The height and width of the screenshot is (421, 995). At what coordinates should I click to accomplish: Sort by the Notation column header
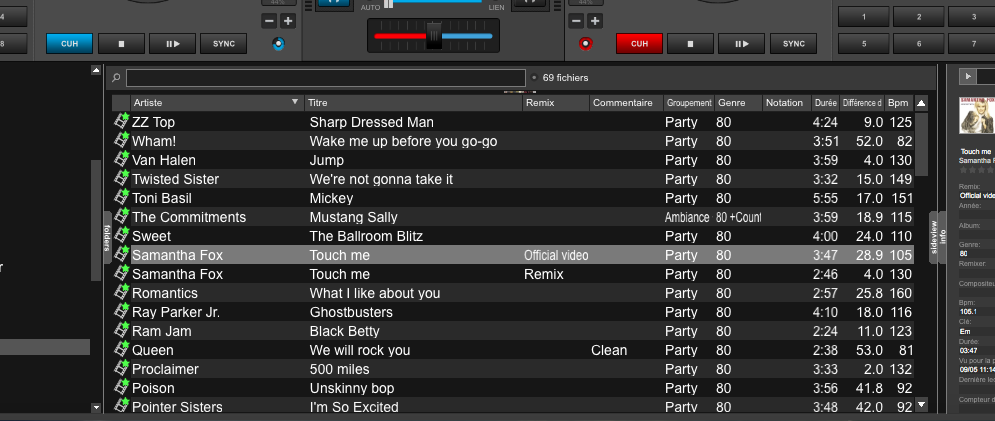pyautogui.click(x=786, y=103)
